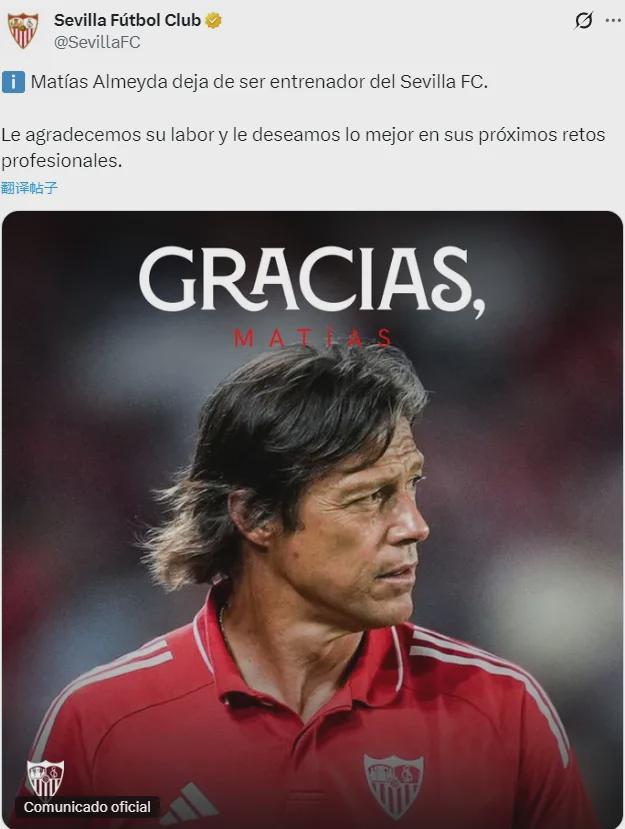This screenshot has height=829, width=625.
Task: Open the Sevilla FC profile avatar
Action: pos(23,31)
